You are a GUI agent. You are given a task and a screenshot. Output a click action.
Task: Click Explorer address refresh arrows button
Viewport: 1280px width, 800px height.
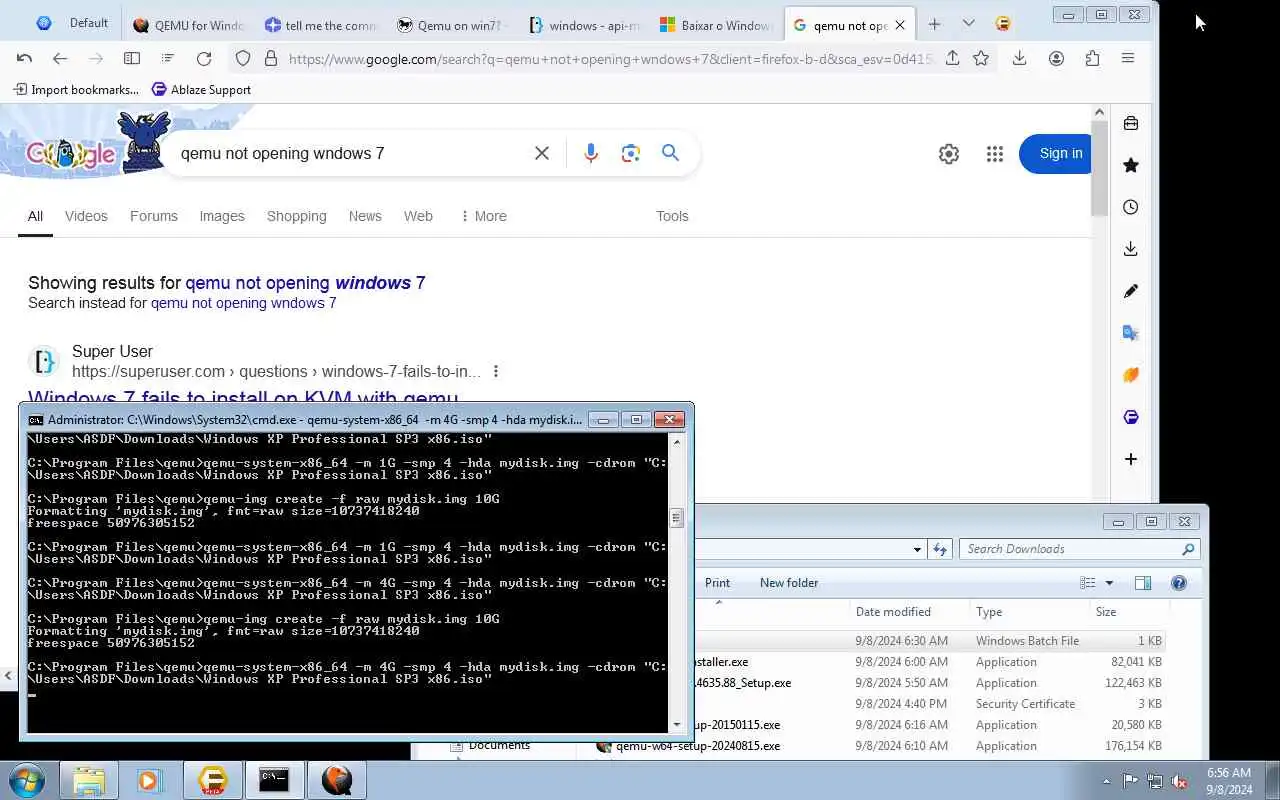(x=940, y=549)
